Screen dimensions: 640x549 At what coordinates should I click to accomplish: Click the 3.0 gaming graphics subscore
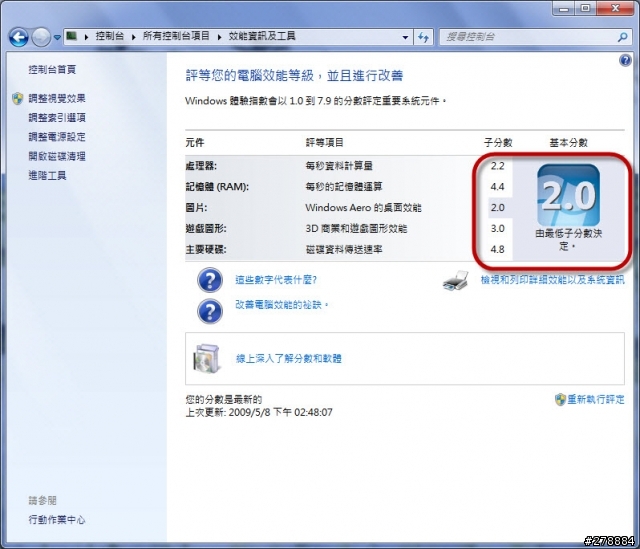(x=498, y=228)
